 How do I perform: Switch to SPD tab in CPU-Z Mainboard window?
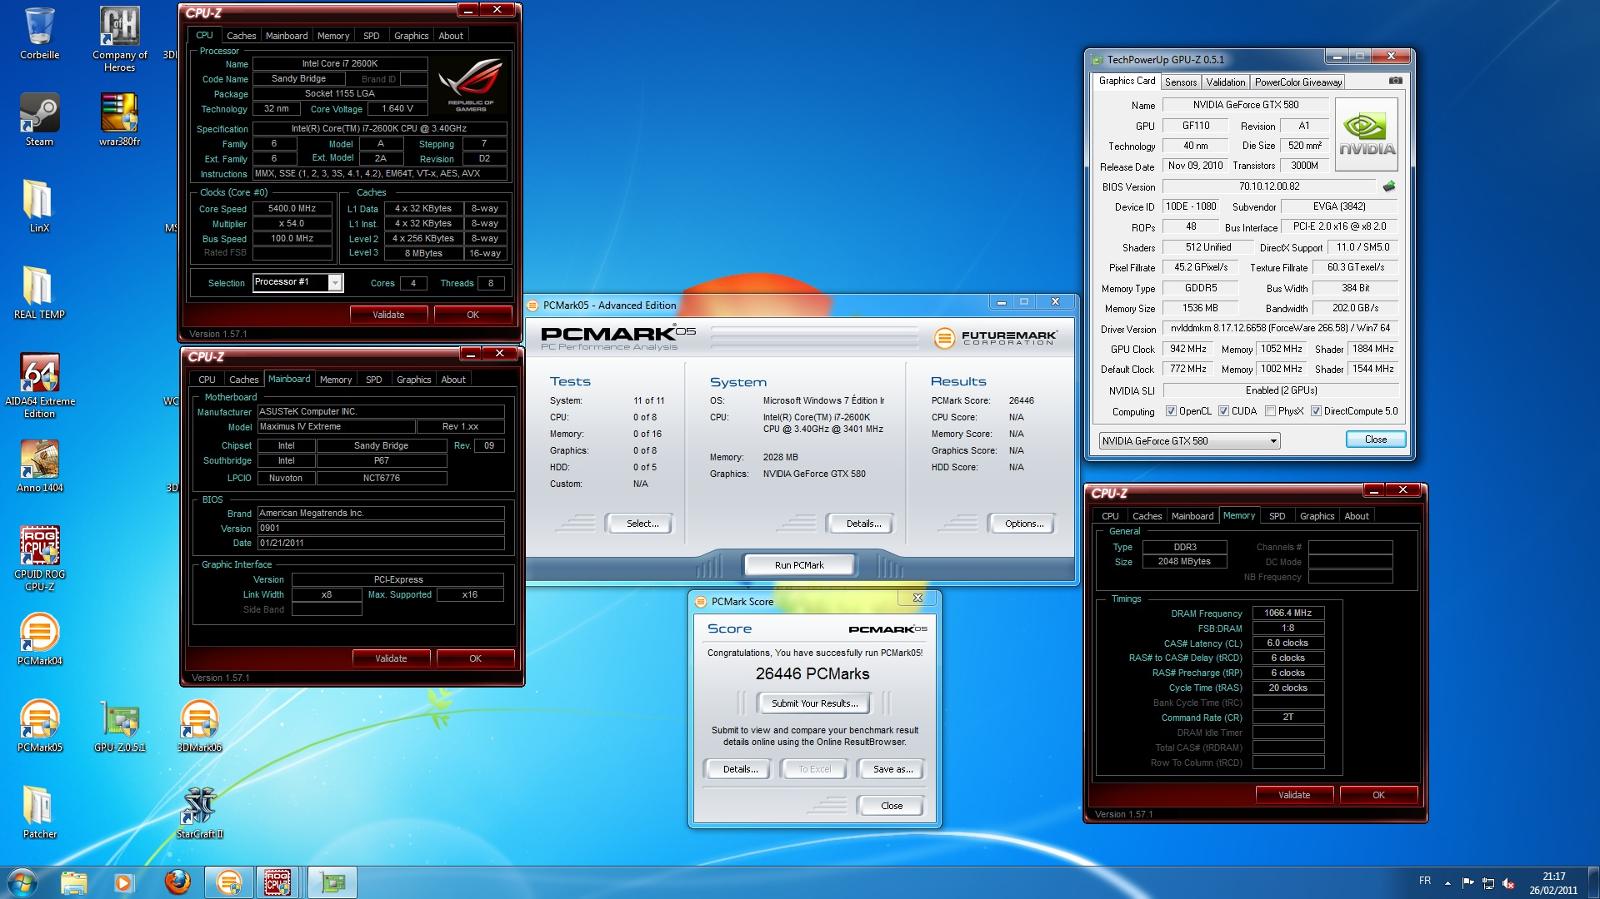(x=374, y=380)
